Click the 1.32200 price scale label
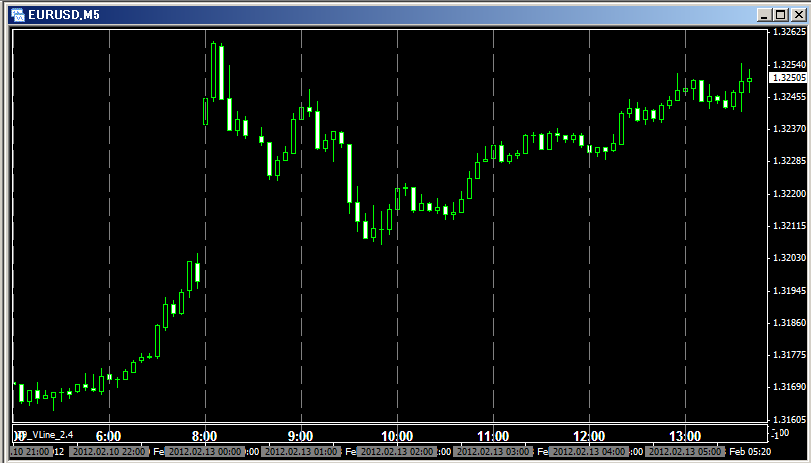Image resolution: width=811 pixels, height=463 pixels. (787, 193)
